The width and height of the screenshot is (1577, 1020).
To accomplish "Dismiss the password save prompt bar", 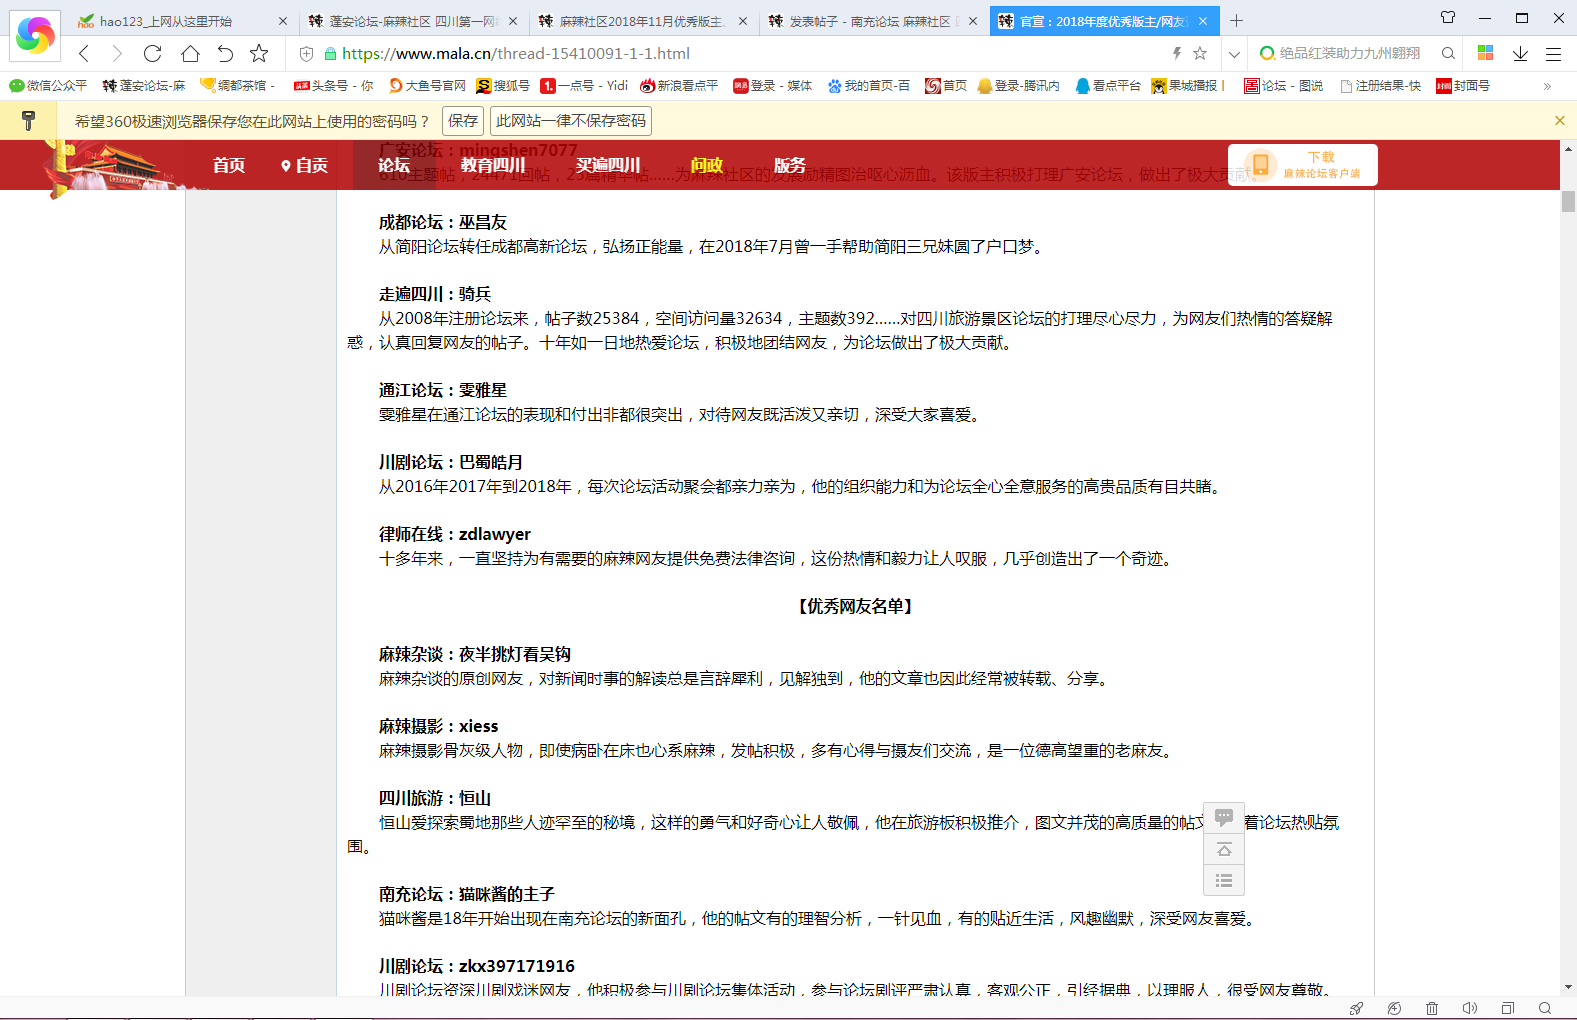I will (1559, 121).
